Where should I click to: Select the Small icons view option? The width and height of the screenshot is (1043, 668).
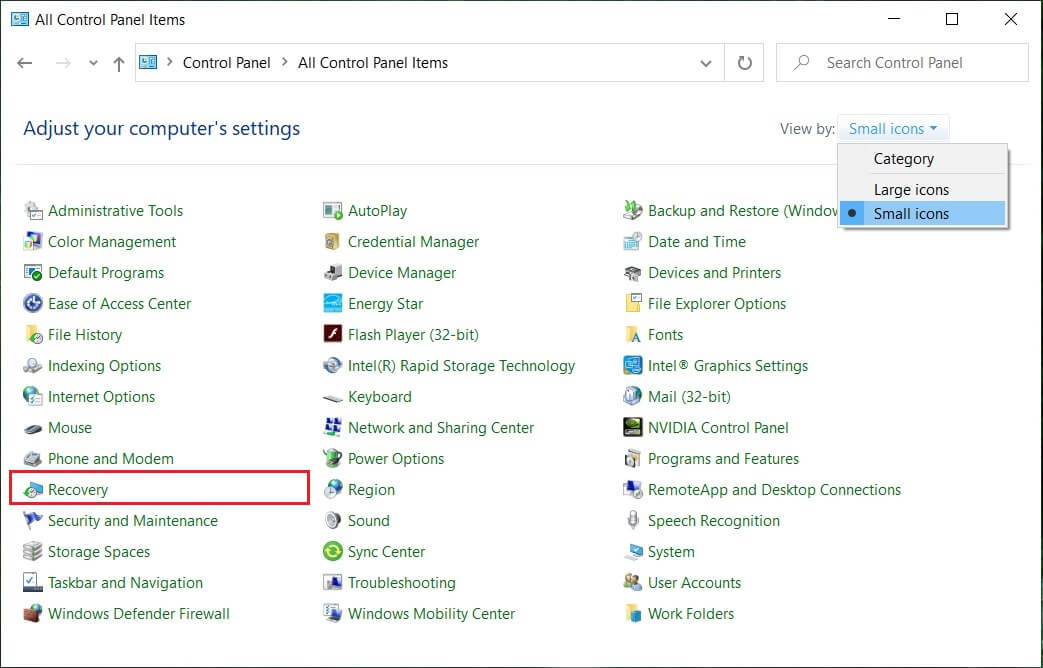pyautogui.click(x=911, y=214)
